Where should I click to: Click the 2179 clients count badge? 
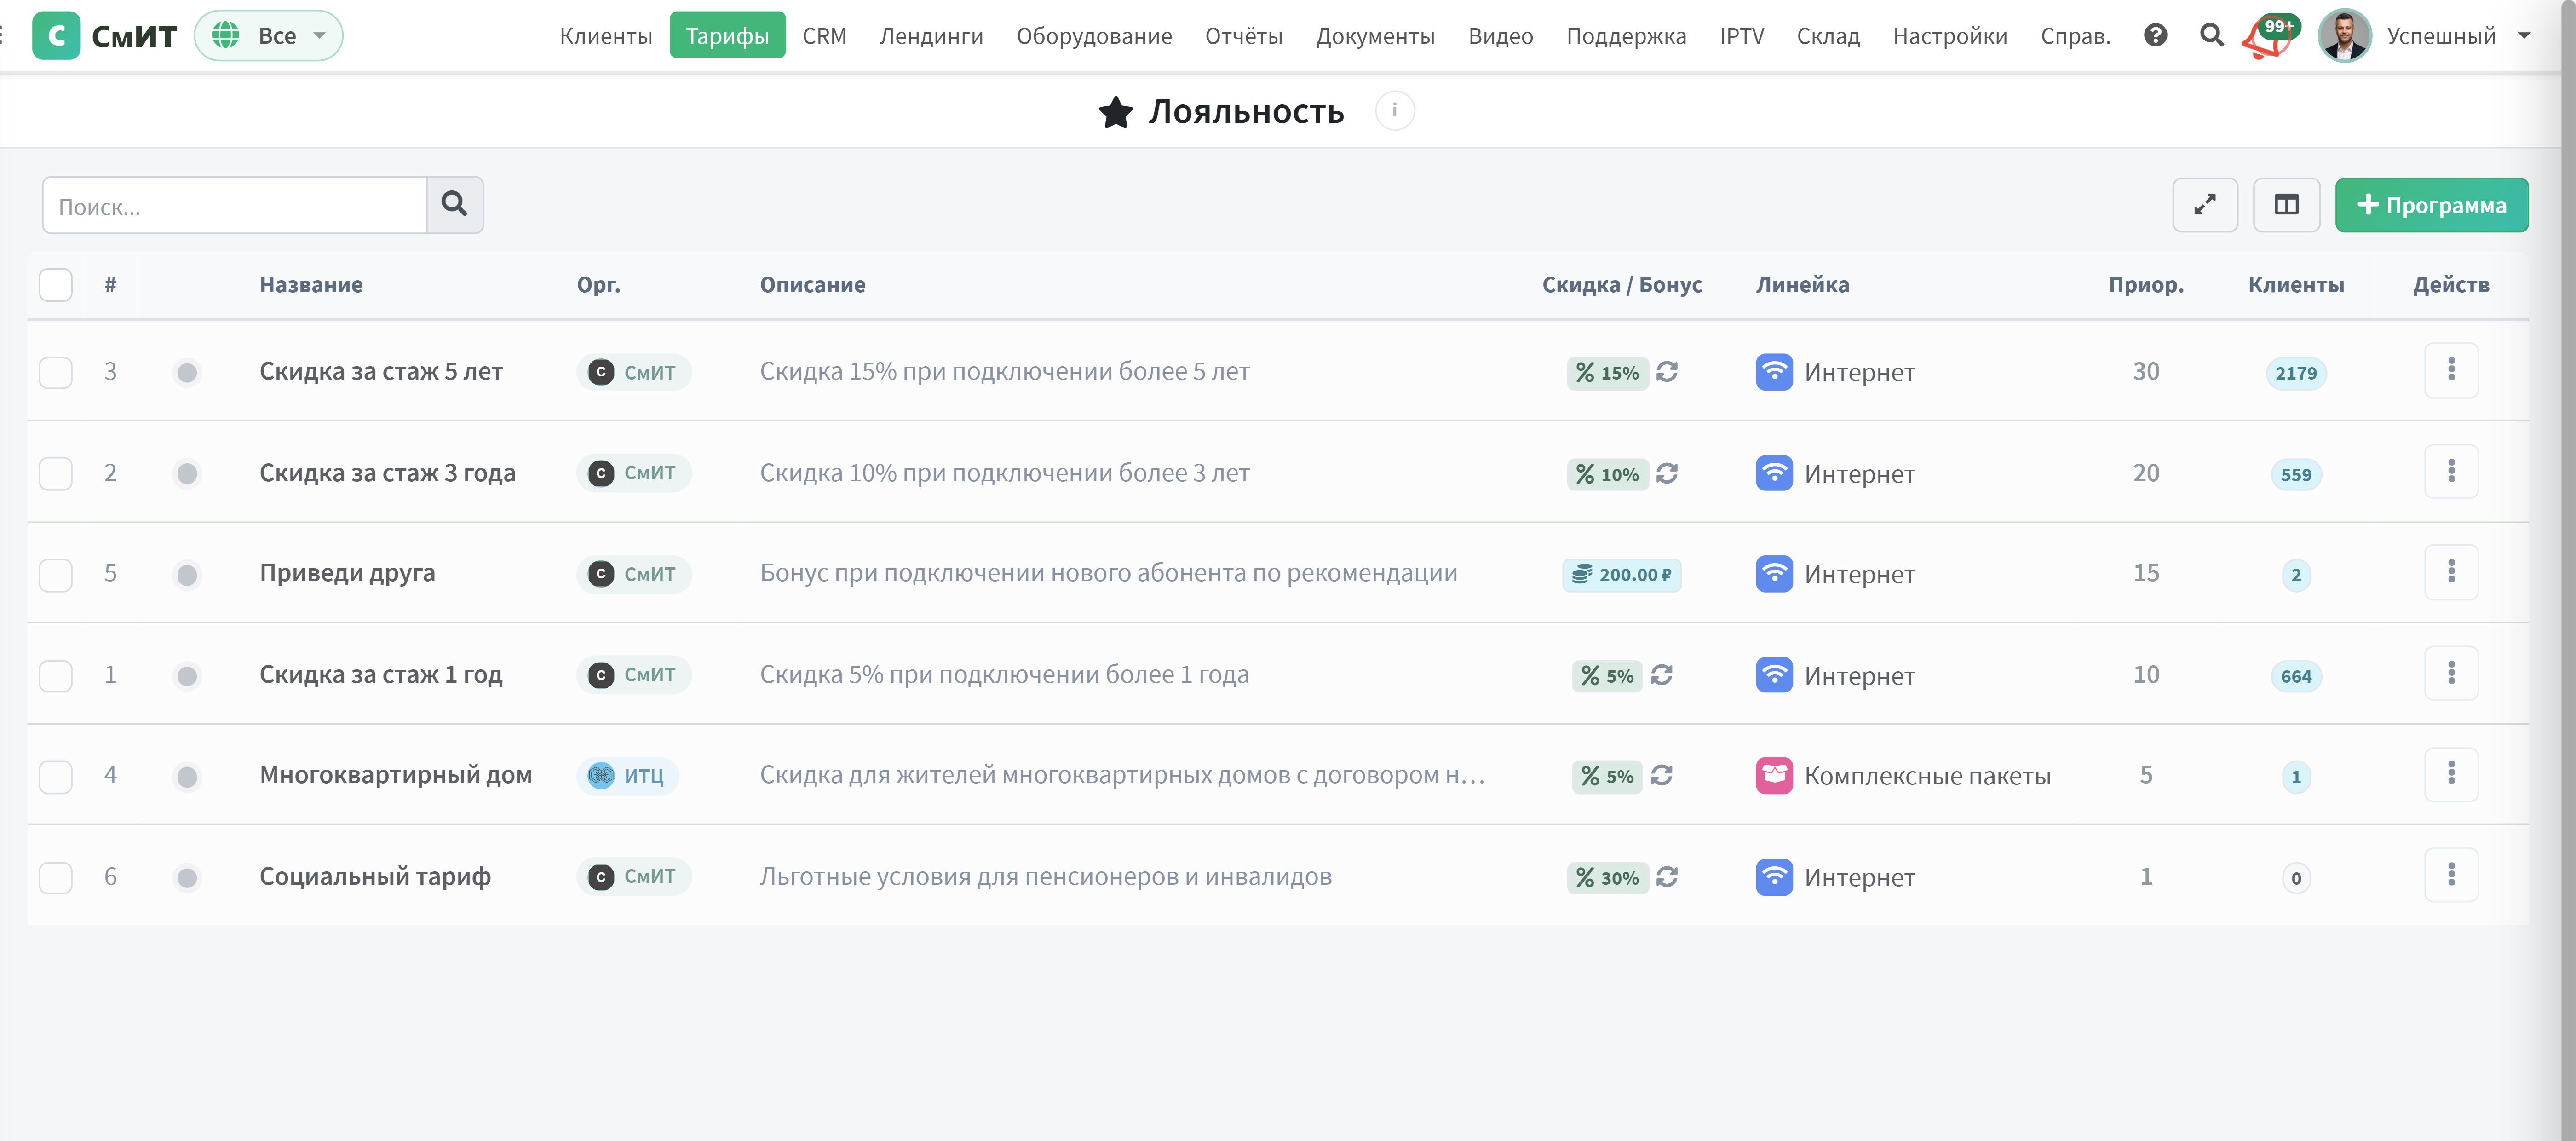[2295, 373]
